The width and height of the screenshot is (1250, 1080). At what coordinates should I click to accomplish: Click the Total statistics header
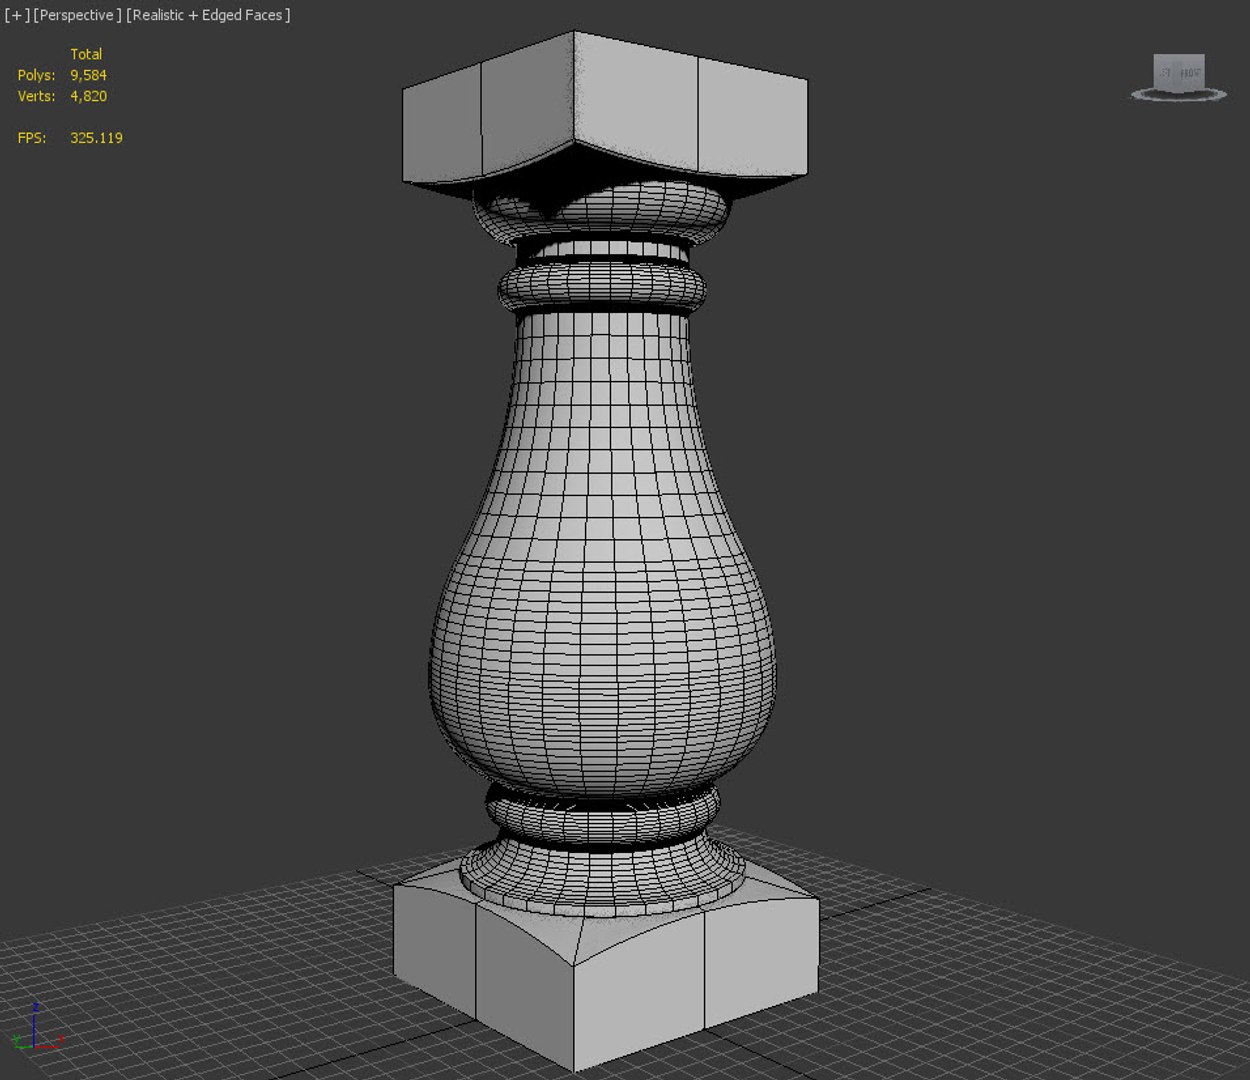[x=86, y=54]
